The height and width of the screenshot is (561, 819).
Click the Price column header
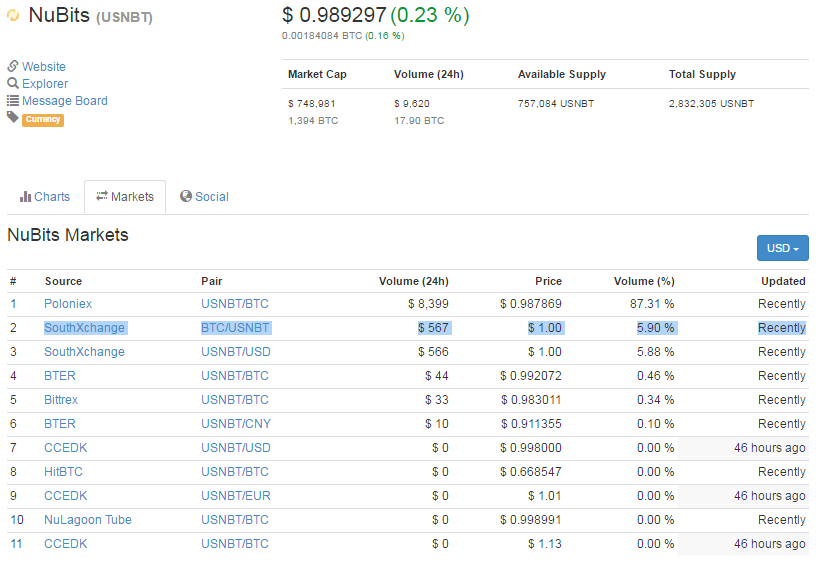pos(548,281)
